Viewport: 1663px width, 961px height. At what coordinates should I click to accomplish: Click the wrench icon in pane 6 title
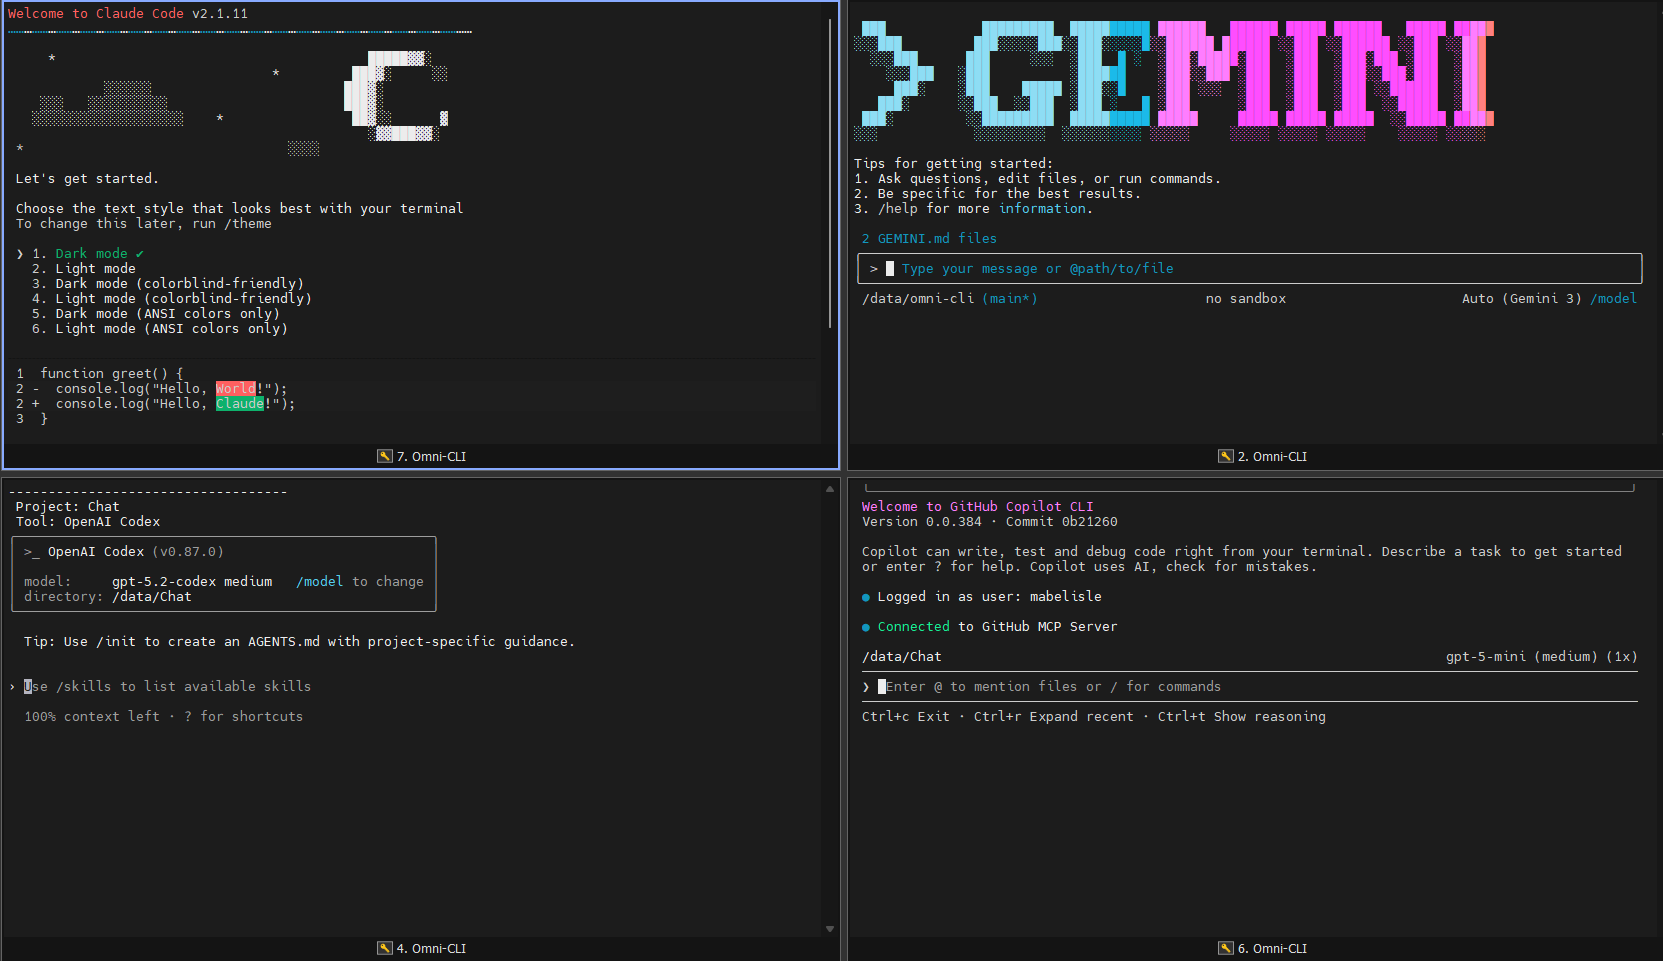click(1225, 948)
